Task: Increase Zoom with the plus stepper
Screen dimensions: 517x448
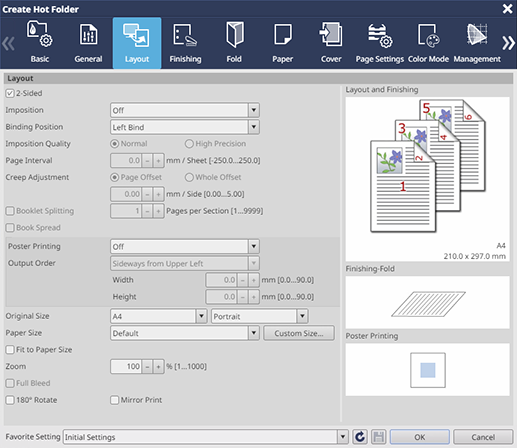Action: (x=158, y=367)
